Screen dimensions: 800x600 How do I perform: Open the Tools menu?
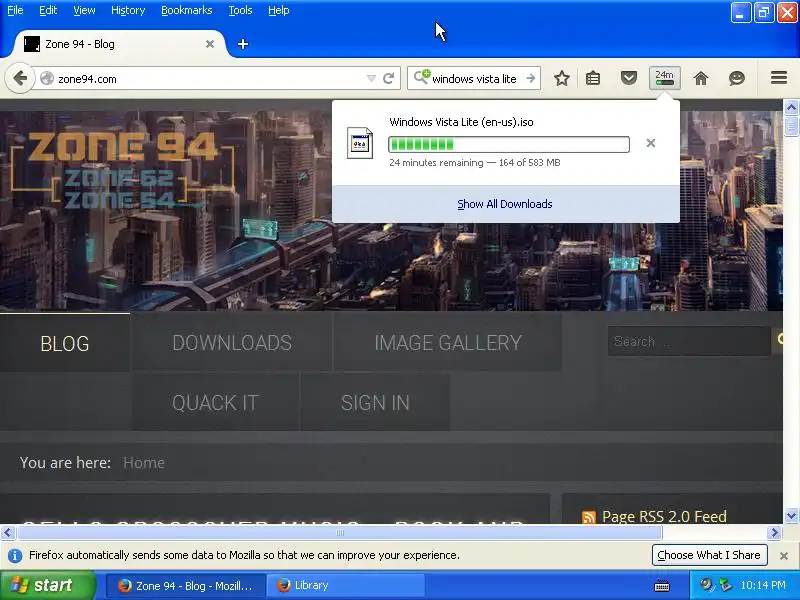pos(240,10)
